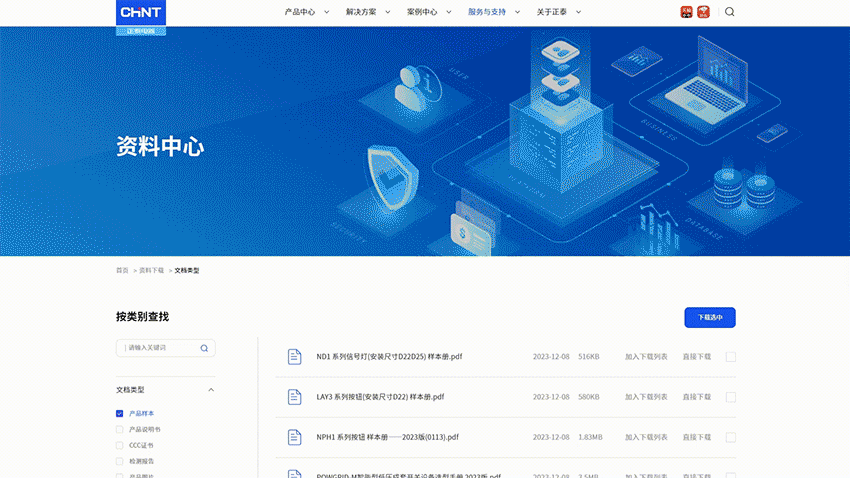This screenshot has width=850, height=478.
Task: Expand the 产品中心 navigation dropdown
Action: tap(305, 12)
